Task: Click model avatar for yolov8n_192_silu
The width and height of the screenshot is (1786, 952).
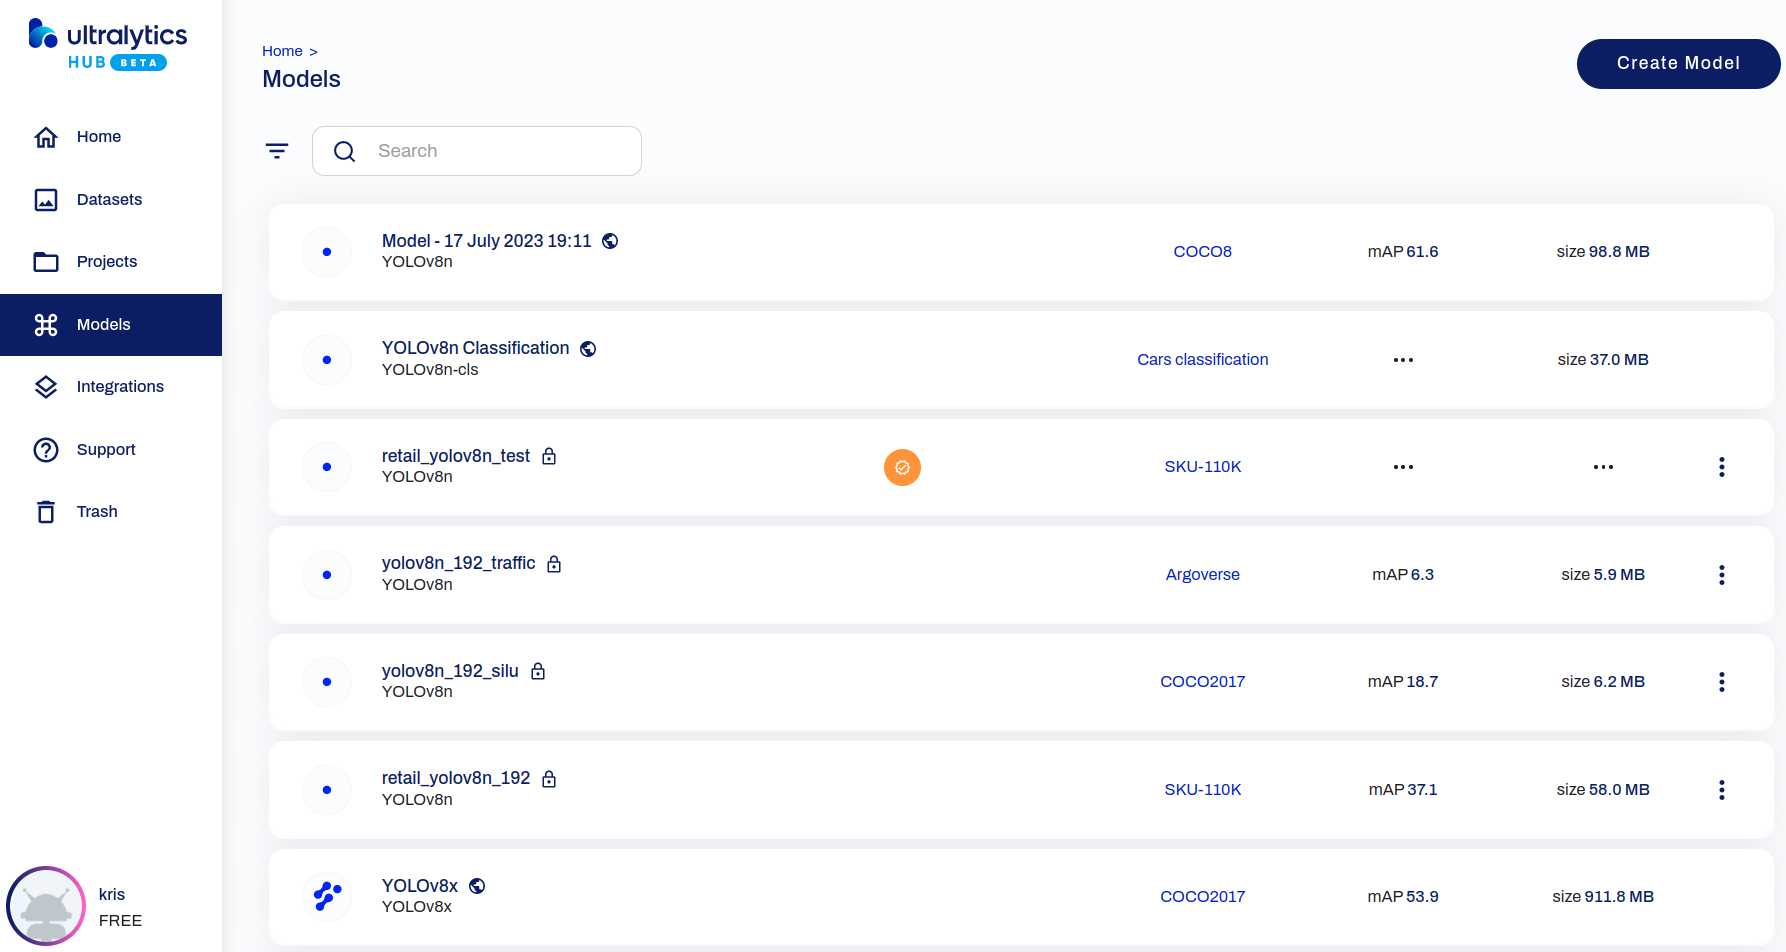Action: 327,682
